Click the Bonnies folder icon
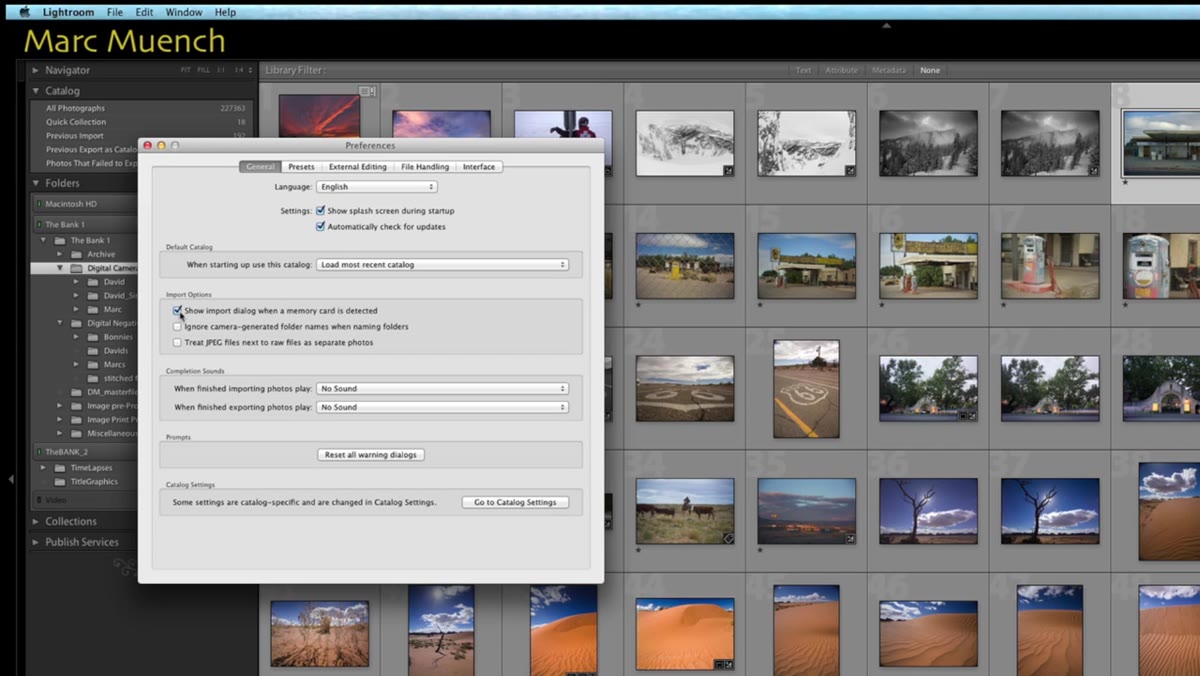Screen dimensions: 1200x676 [93, 337]
